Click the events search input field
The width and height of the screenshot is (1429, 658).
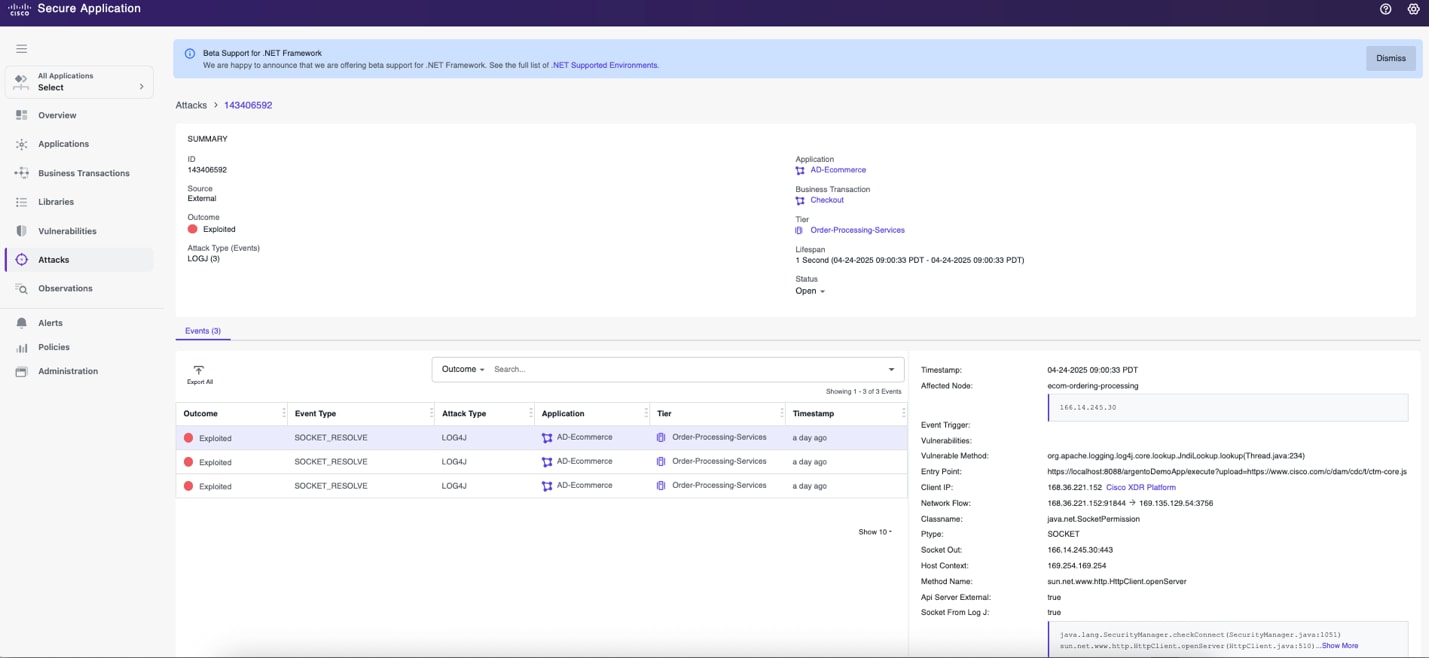tap(685, 369)
